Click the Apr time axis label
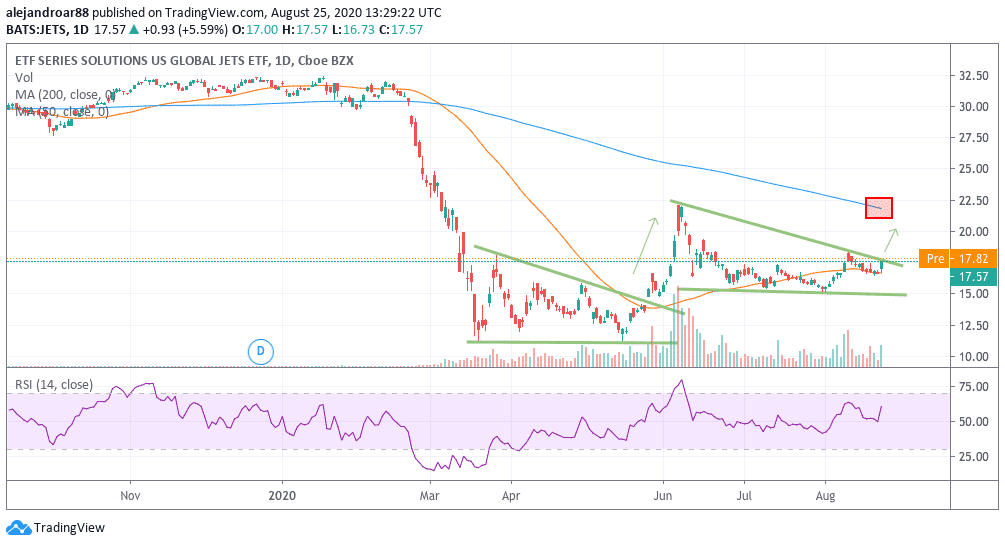Viewport: 1005px width, 546px height. point(511,496)
